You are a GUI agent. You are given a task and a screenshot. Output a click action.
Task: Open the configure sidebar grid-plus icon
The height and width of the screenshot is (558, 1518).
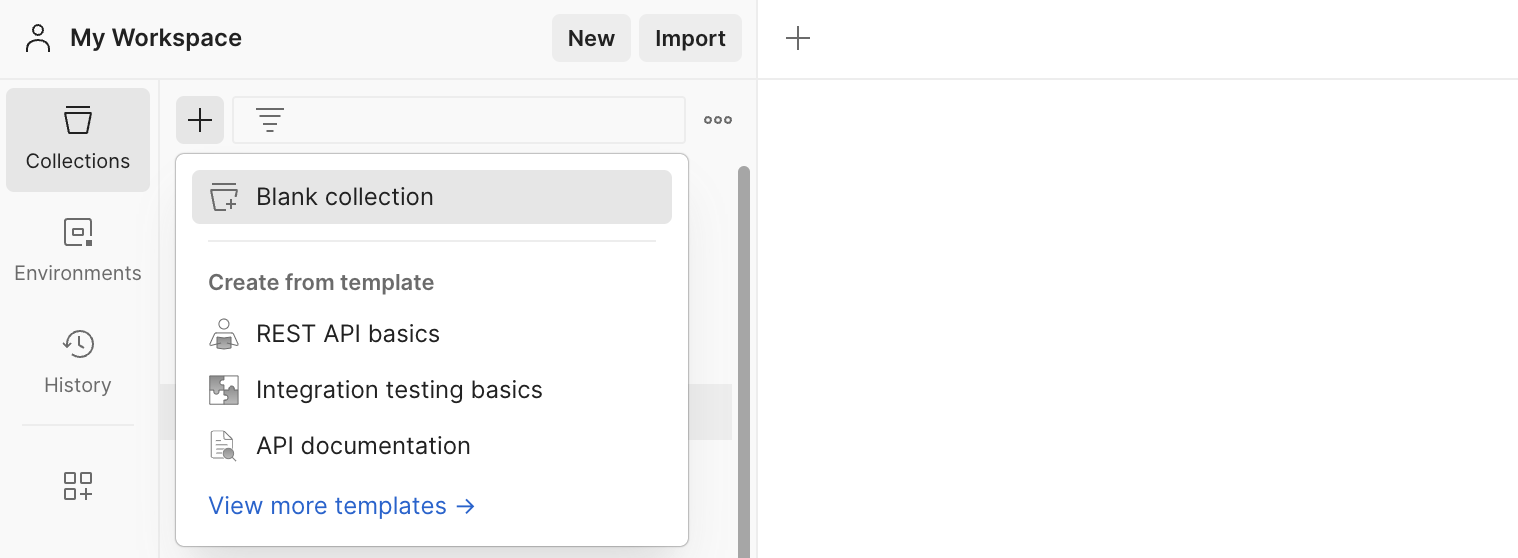tap(78, 486)
